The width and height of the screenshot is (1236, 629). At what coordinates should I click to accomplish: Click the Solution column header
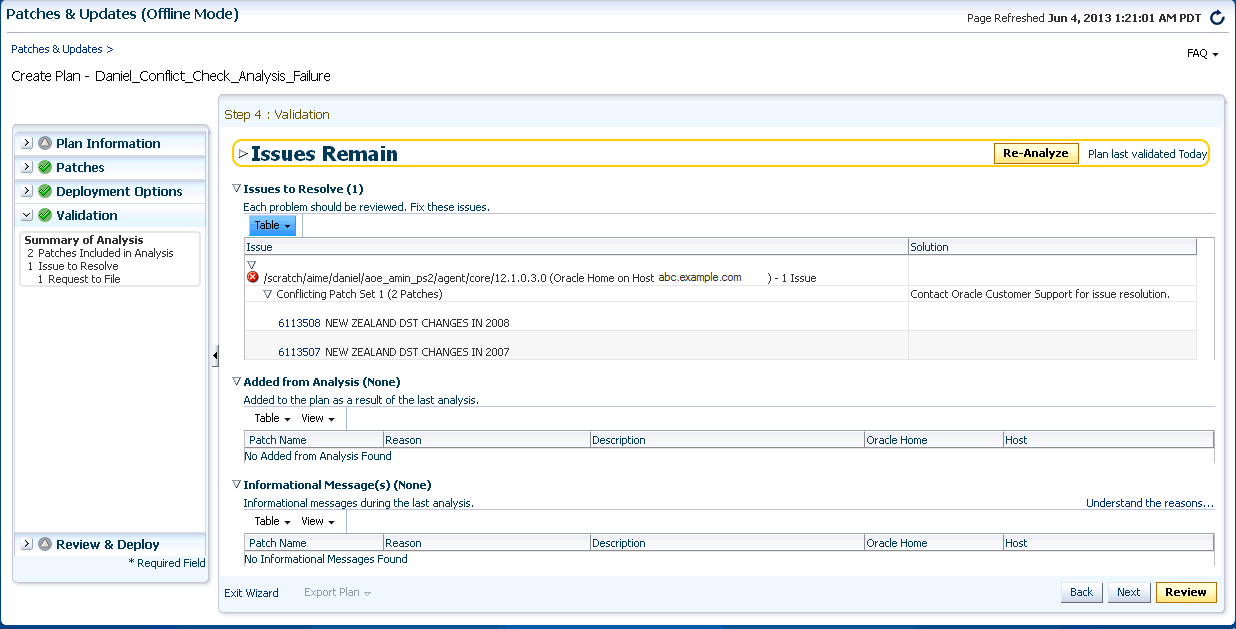[x=1052, y=246]
